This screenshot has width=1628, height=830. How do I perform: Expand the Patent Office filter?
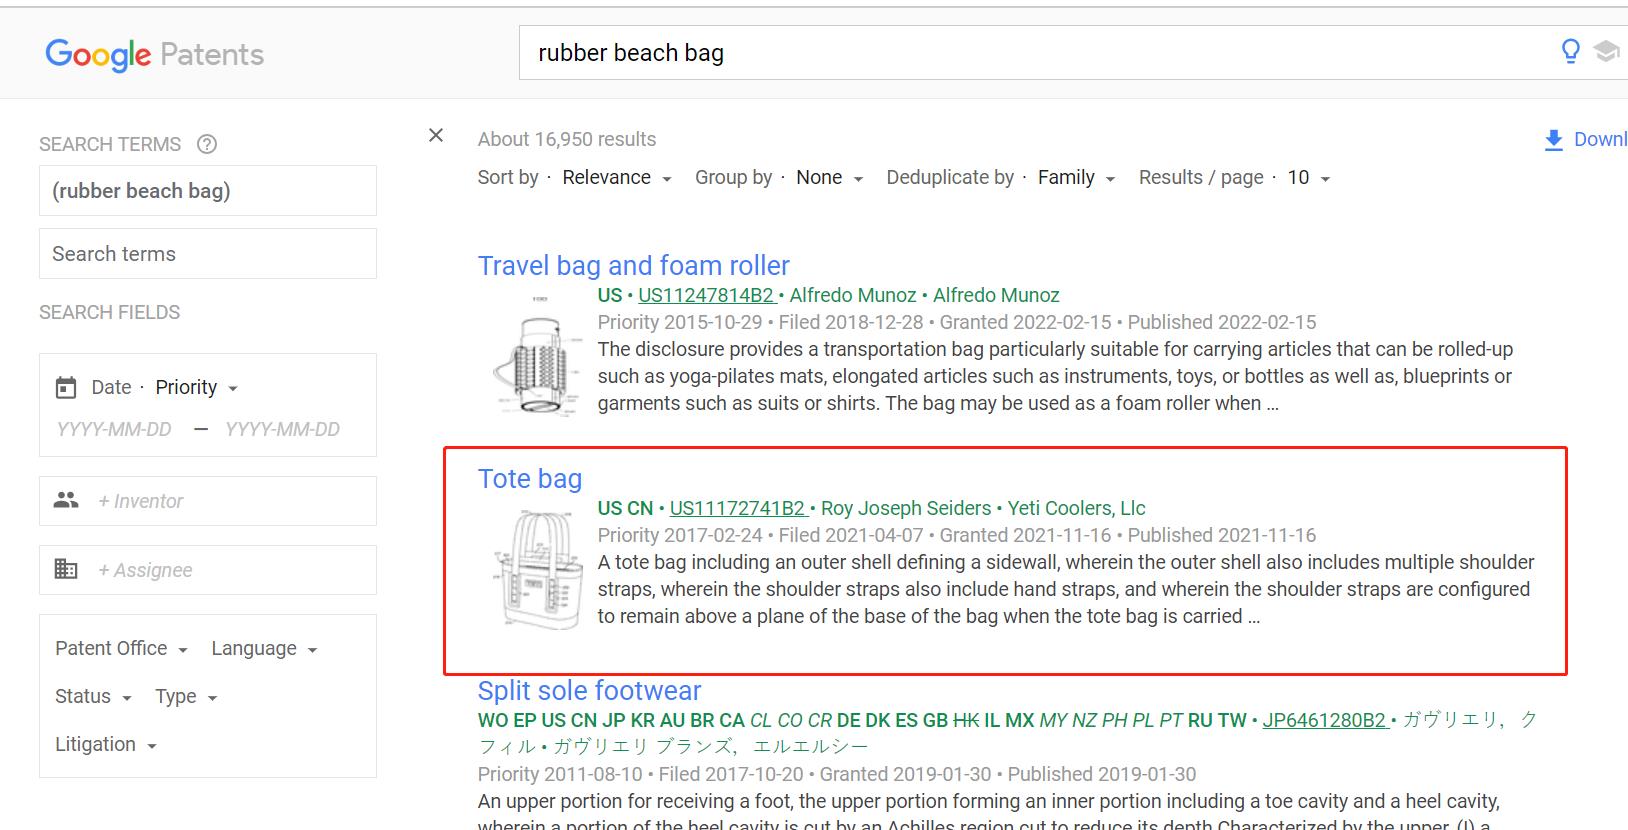pyautogui.click(x=121, y=648)
